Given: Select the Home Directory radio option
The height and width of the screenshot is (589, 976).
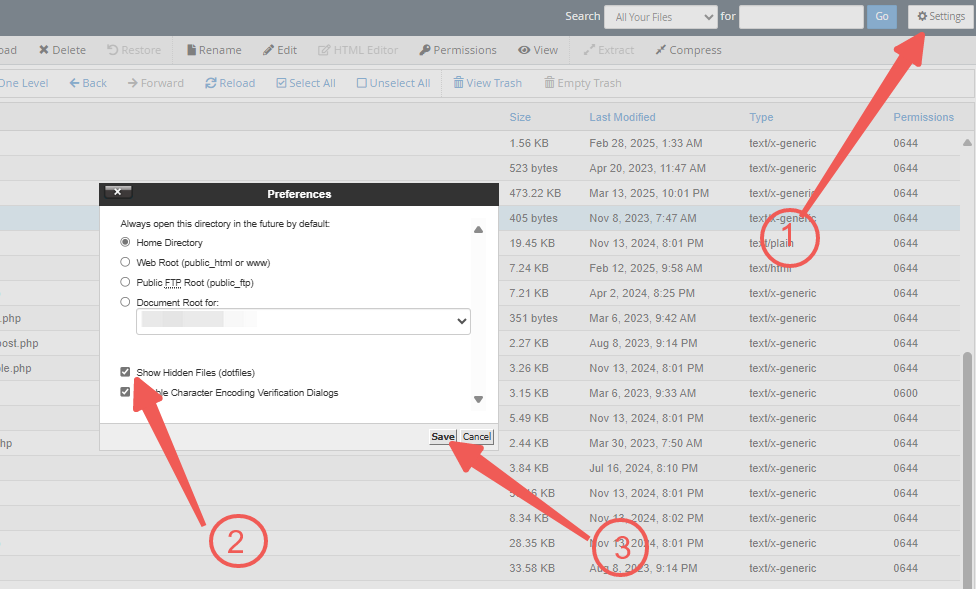Looking at the screenshot, I should tap(125, 242).
